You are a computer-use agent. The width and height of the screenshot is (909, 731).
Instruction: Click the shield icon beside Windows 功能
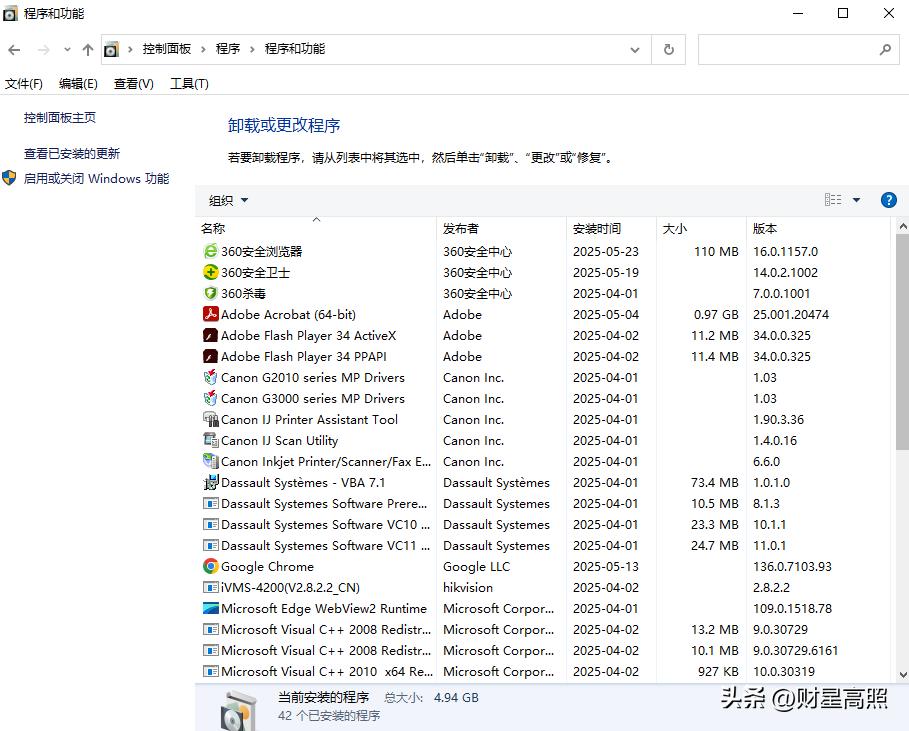[9, 178]
